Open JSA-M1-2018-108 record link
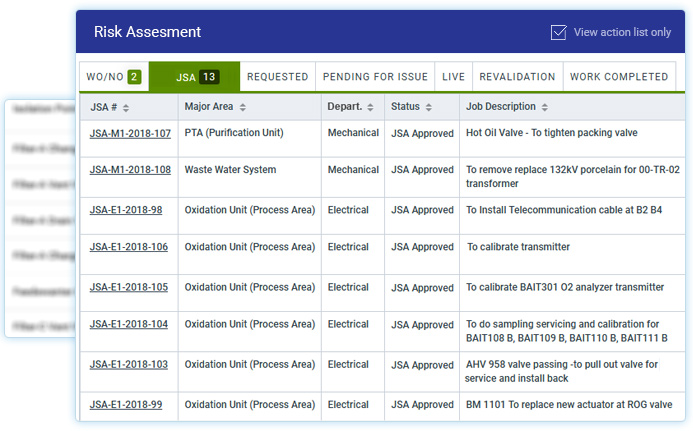Screen dimensions: 693x431 [130, 170]
